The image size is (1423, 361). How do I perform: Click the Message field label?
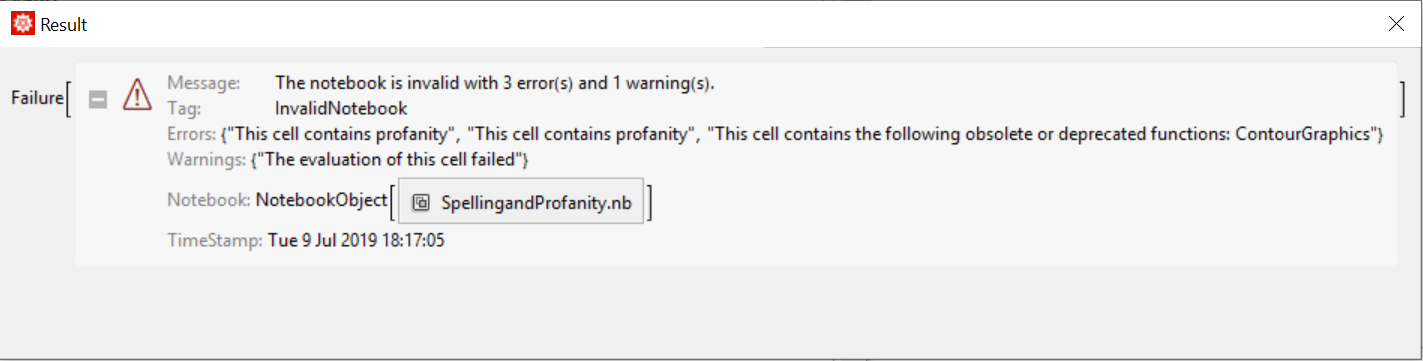point(204,83)
